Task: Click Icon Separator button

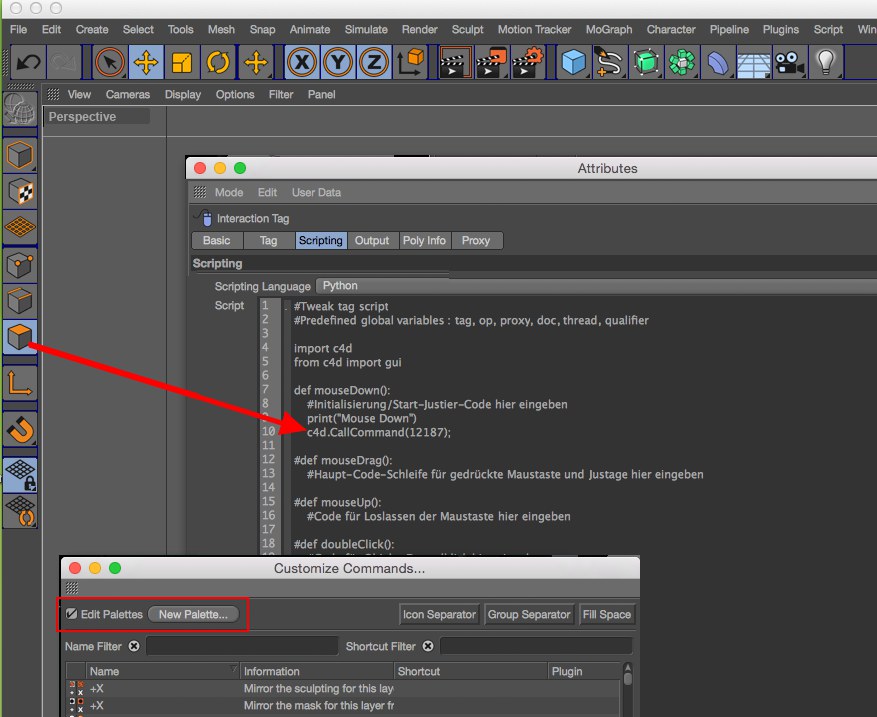Action: click(x=439, y=614)
